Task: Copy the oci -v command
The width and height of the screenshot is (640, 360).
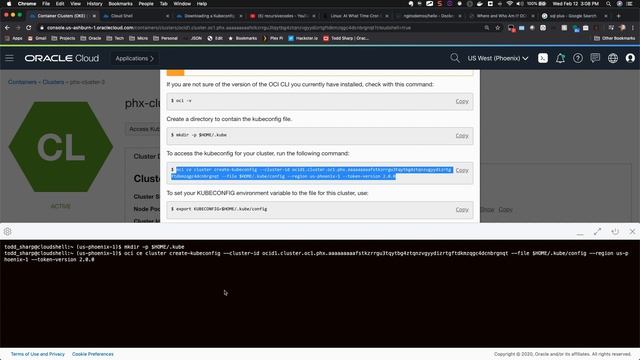Action: 462,101
